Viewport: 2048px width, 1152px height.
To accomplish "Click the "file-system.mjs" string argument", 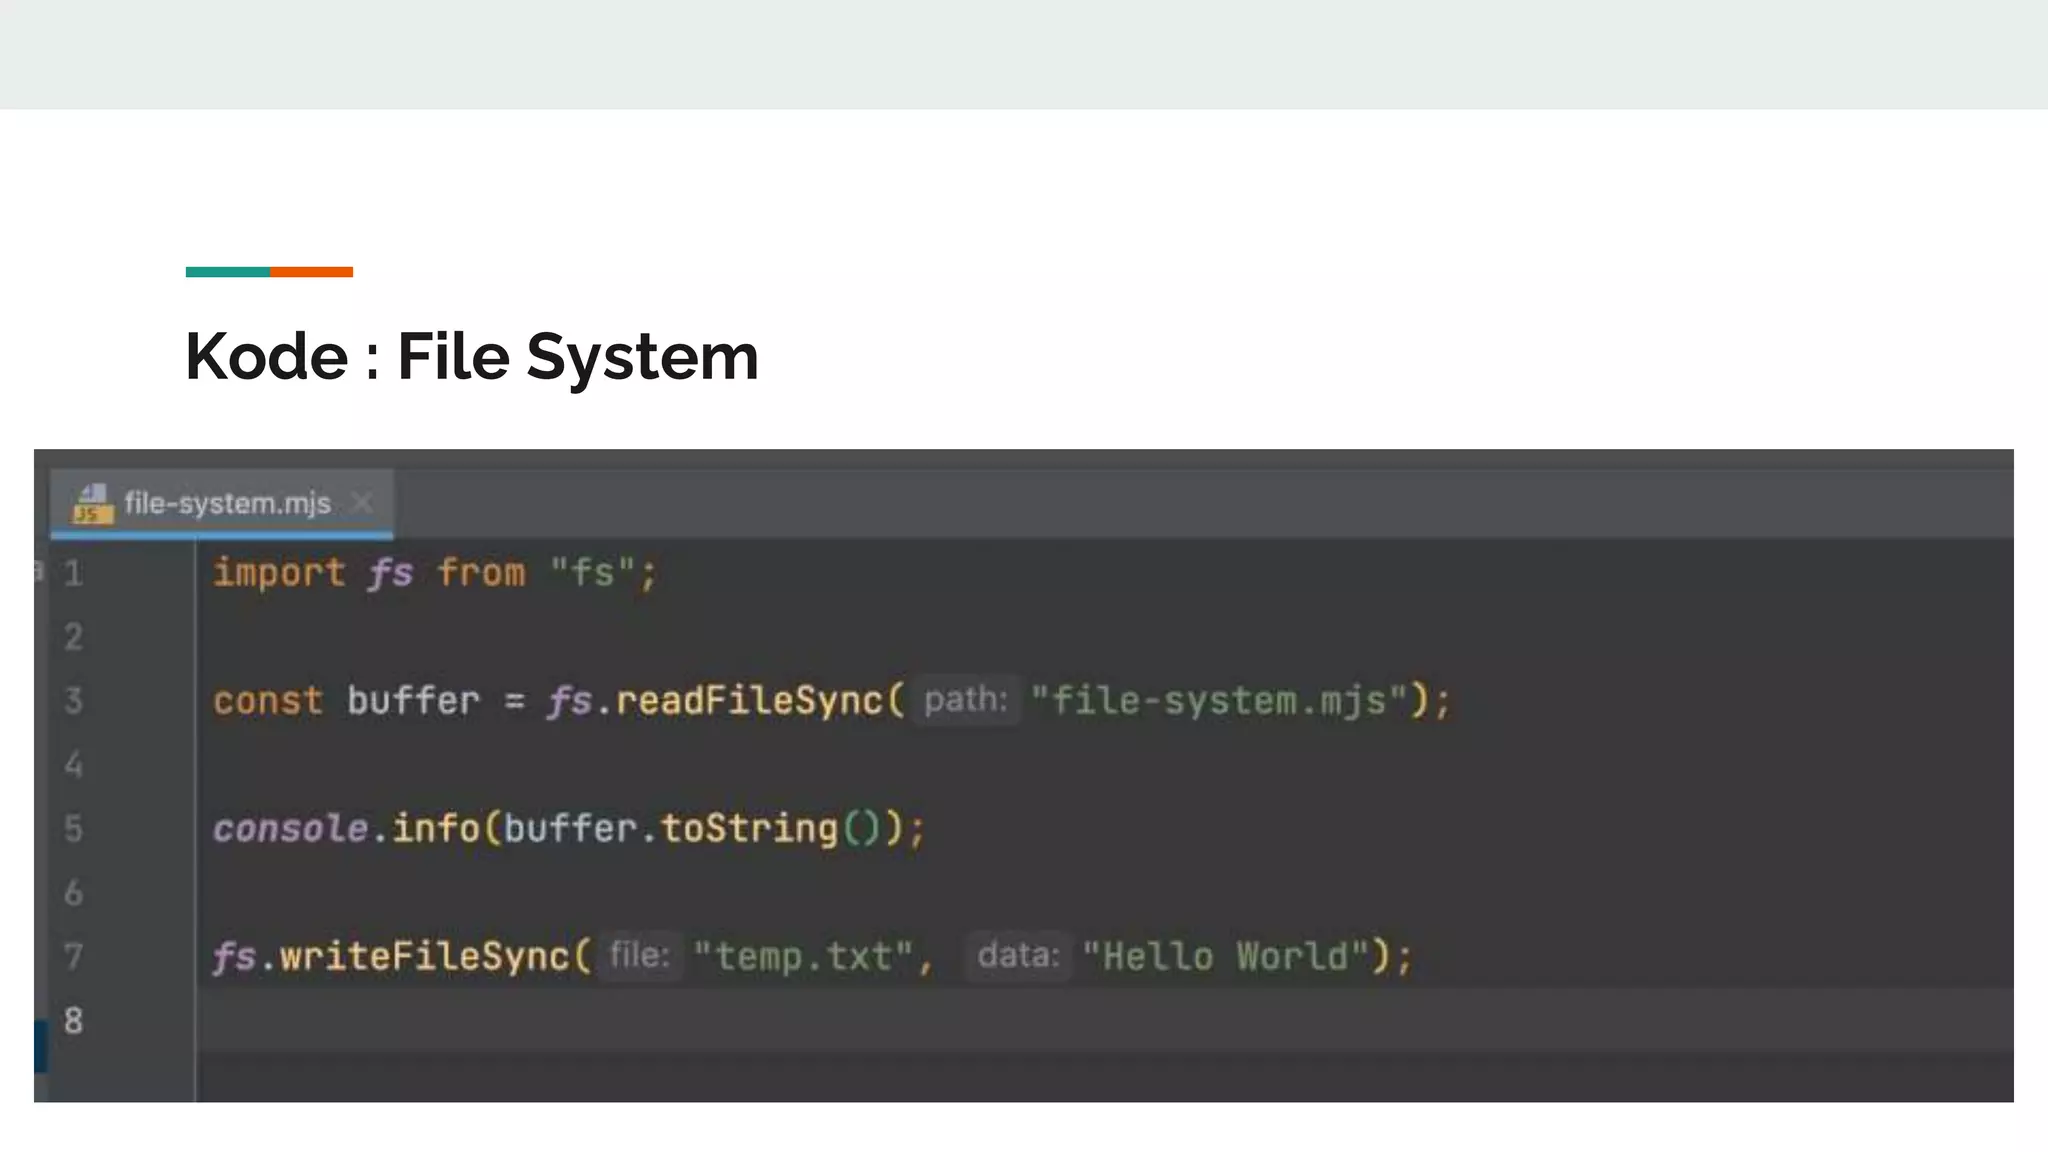I will (1219, 700).
